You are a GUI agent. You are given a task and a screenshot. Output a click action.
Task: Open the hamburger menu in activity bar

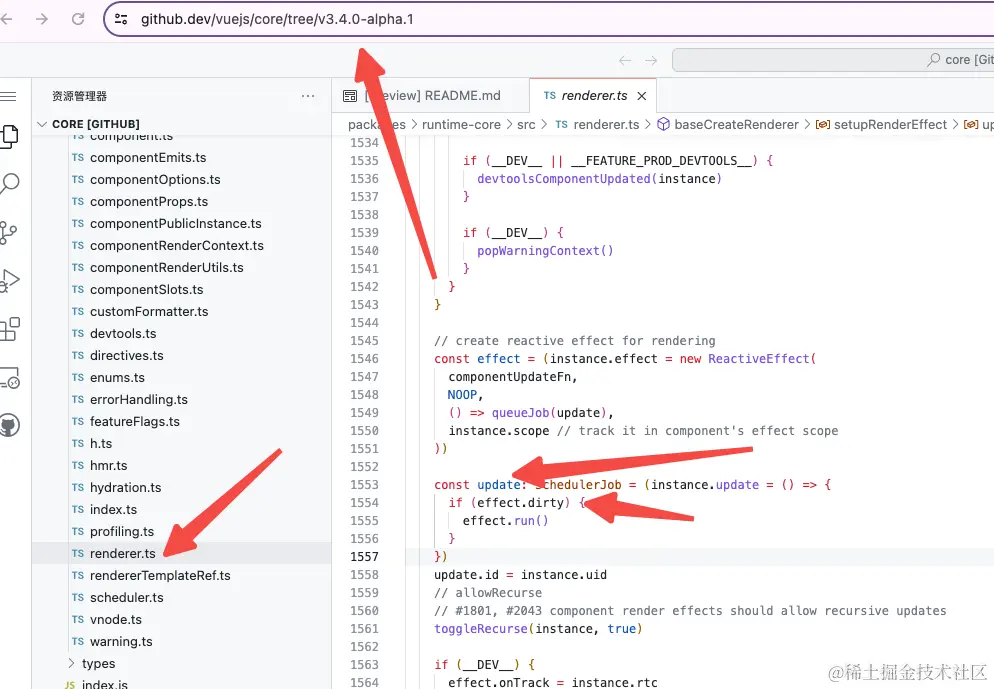point(8,96)
